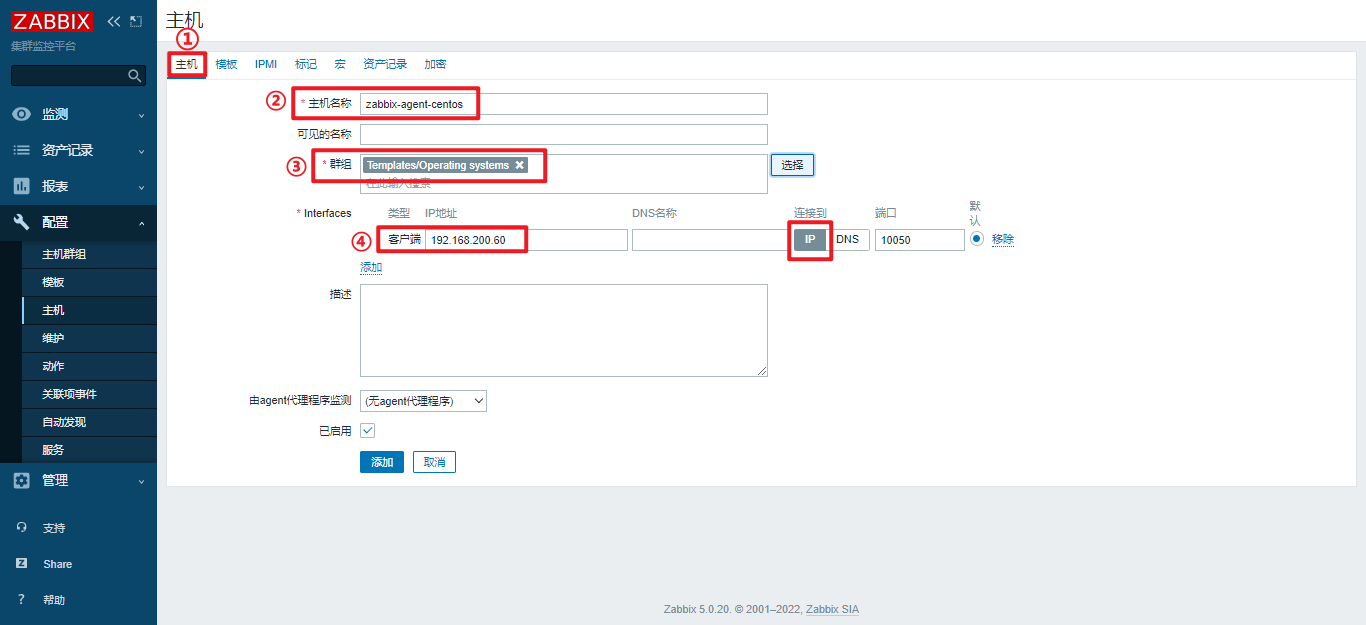This screenshot has width=1366, height=625.
Task: Switch to the 主机 tab
Action: (186, 64)
